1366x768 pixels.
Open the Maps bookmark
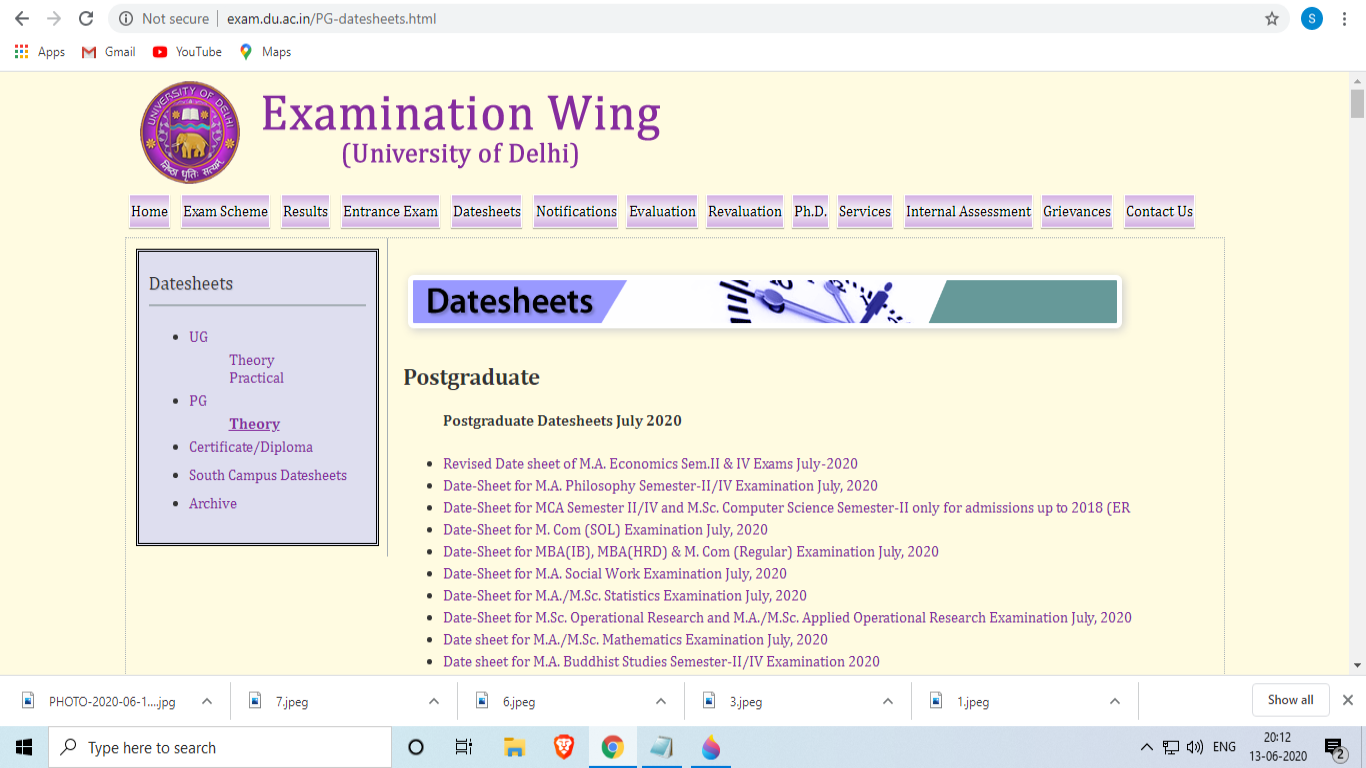pyautogui.click(x=265, y=52)
